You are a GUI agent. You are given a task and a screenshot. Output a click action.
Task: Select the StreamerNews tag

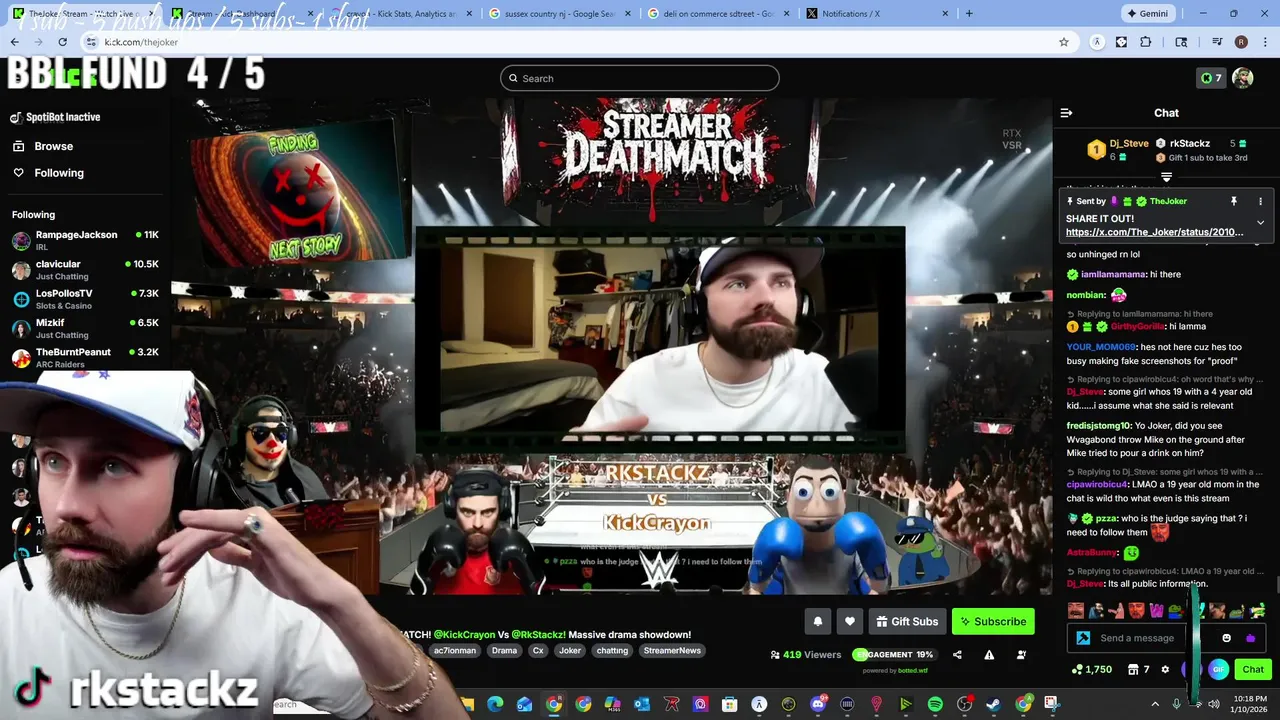tap(673, 650)
